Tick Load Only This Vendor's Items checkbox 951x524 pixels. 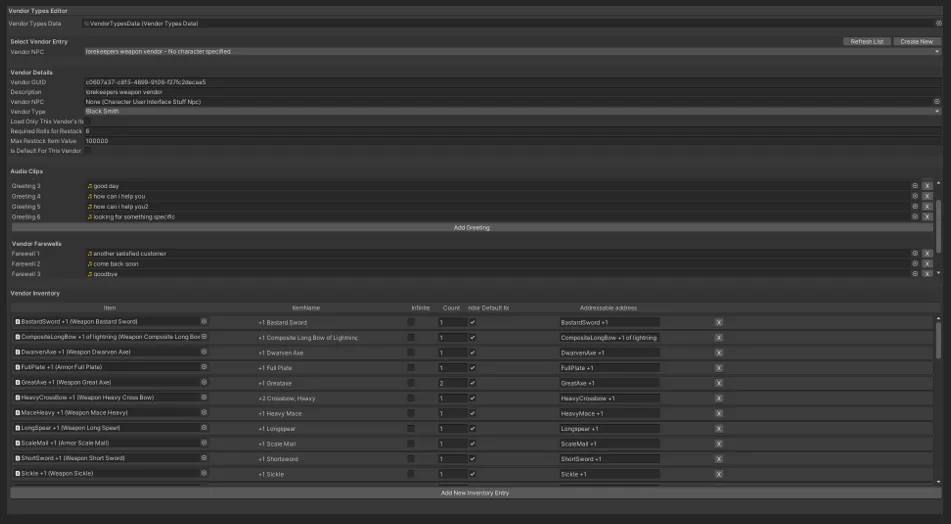tap(87, 121)
